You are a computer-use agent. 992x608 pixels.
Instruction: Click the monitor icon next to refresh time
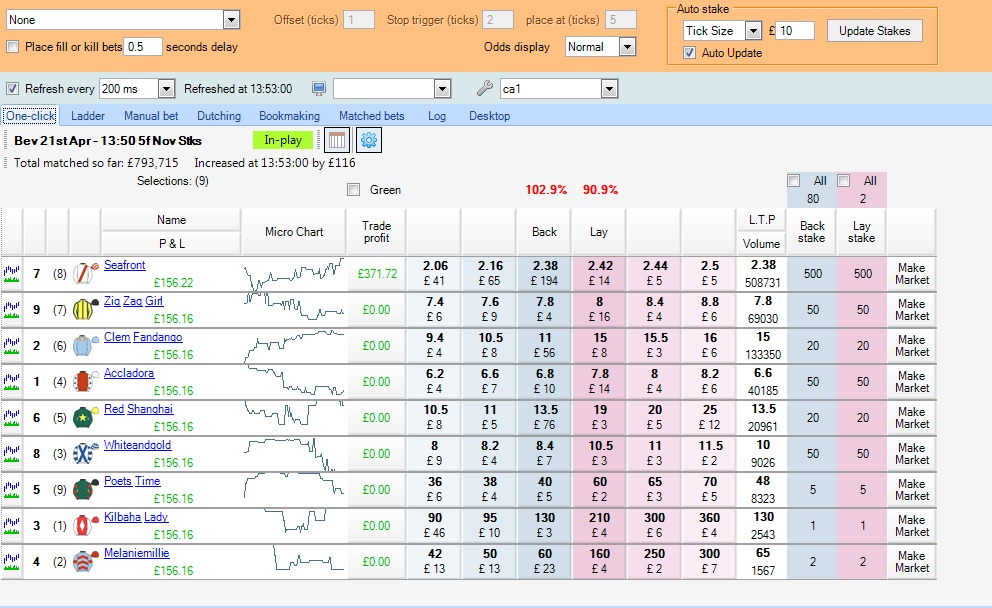click(x=319, y=89)
